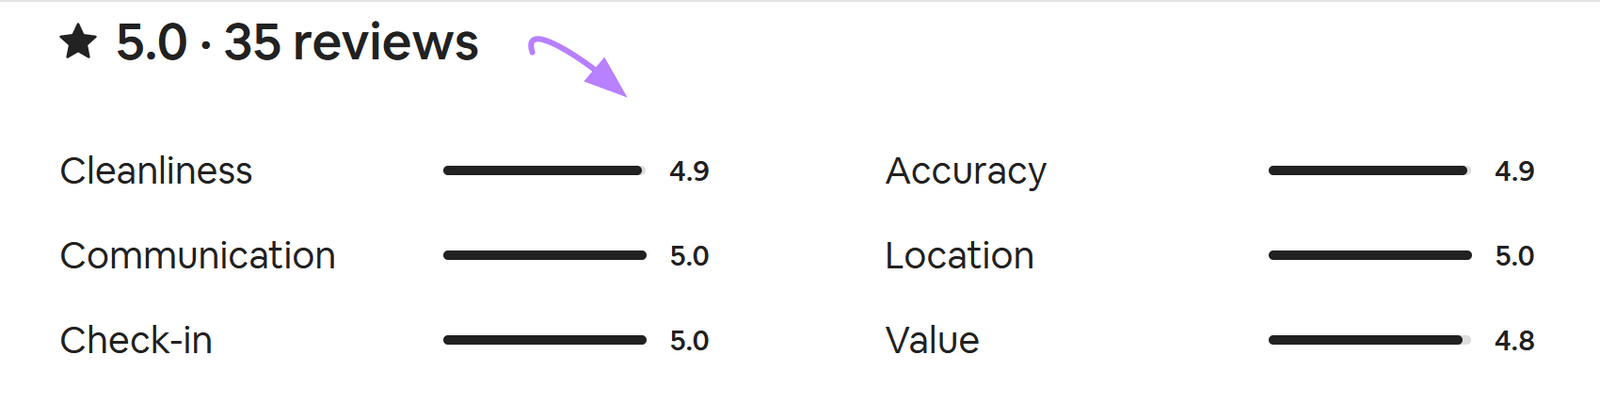
Task: Click the 4.8 score beside Value
Action: click(1514, 341)
